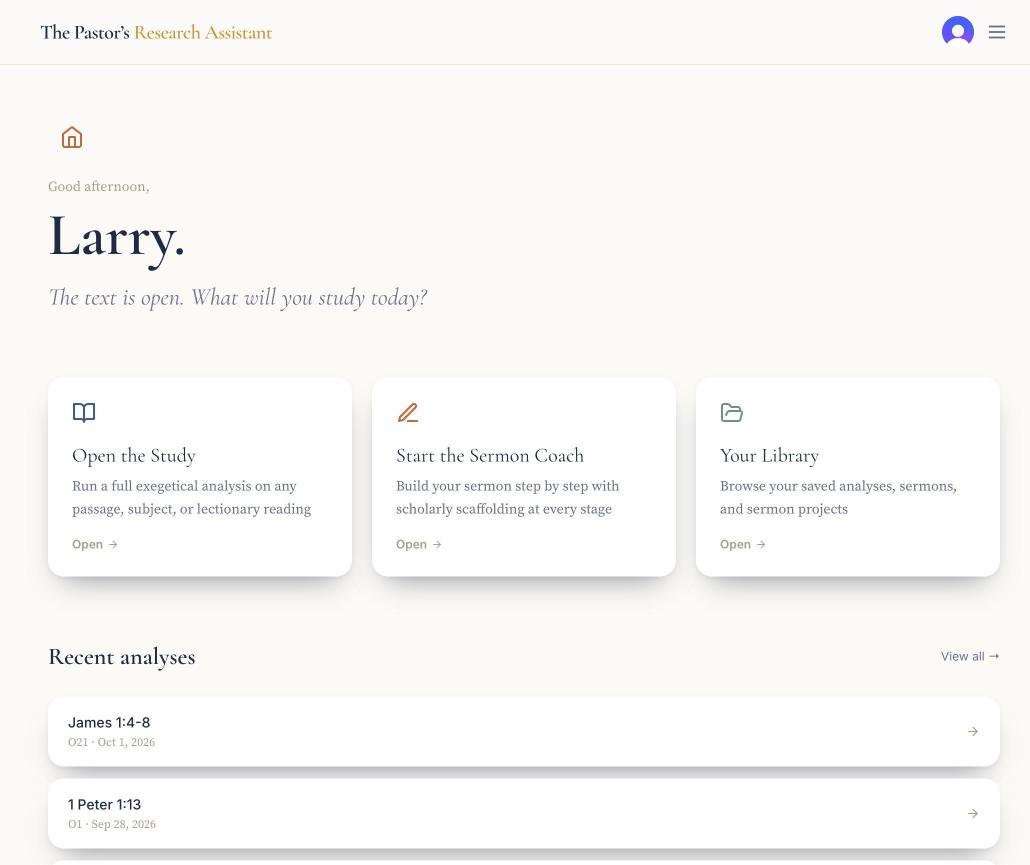Click the exegetical analysis description text

pos(192,497)
